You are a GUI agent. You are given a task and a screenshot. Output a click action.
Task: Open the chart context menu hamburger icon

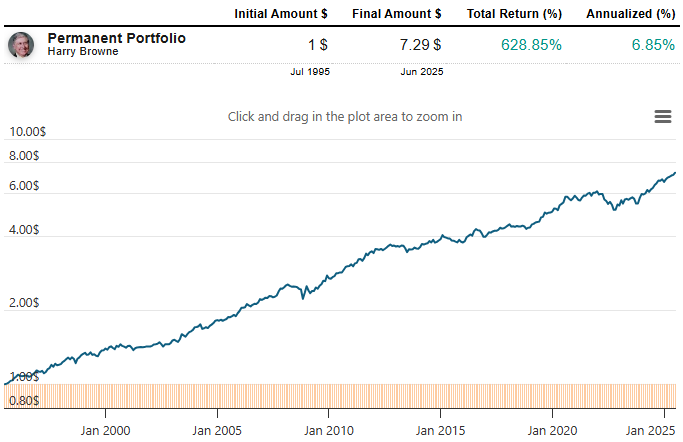[662, 117]
